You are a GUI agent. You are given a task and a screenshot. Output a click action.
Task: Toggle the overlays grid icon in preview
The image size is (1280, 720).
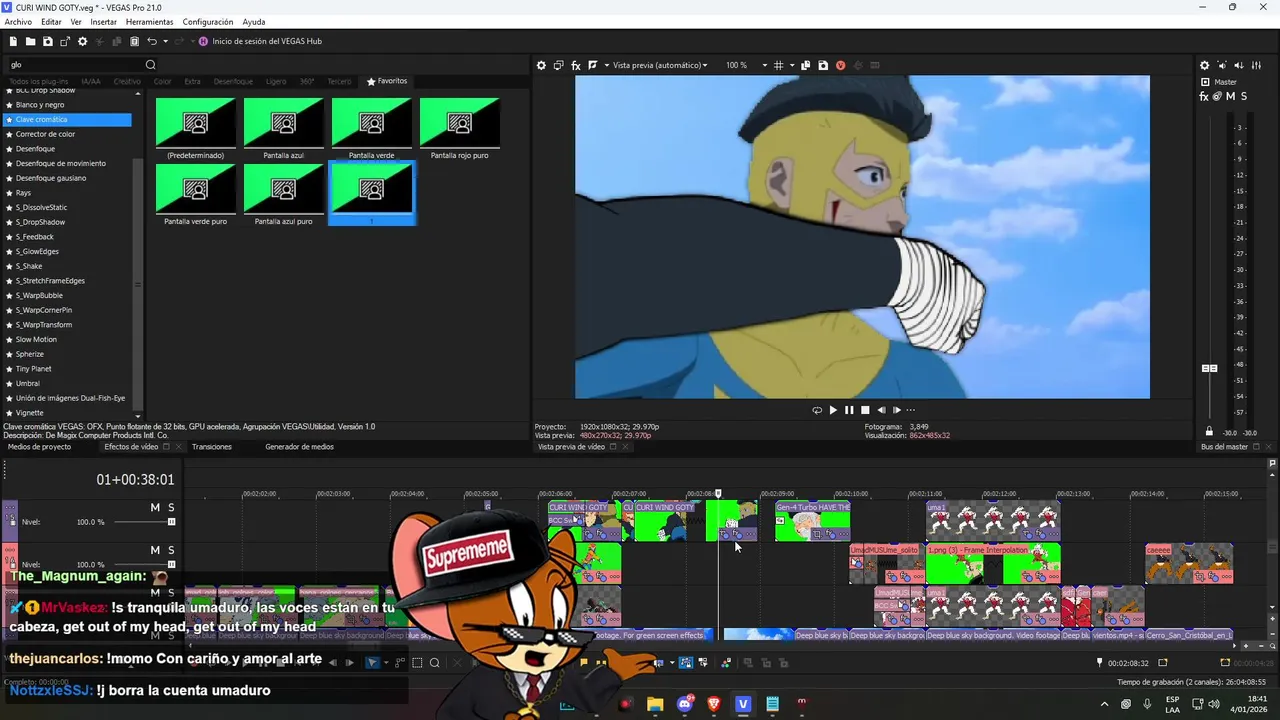(x=778, y=65)
